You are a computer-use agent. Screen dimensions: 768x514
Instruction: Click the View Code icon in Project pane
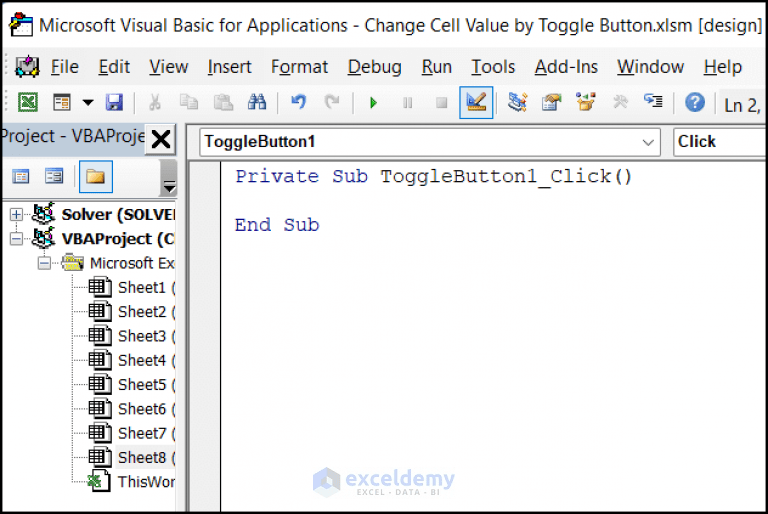tap(21, 176)
